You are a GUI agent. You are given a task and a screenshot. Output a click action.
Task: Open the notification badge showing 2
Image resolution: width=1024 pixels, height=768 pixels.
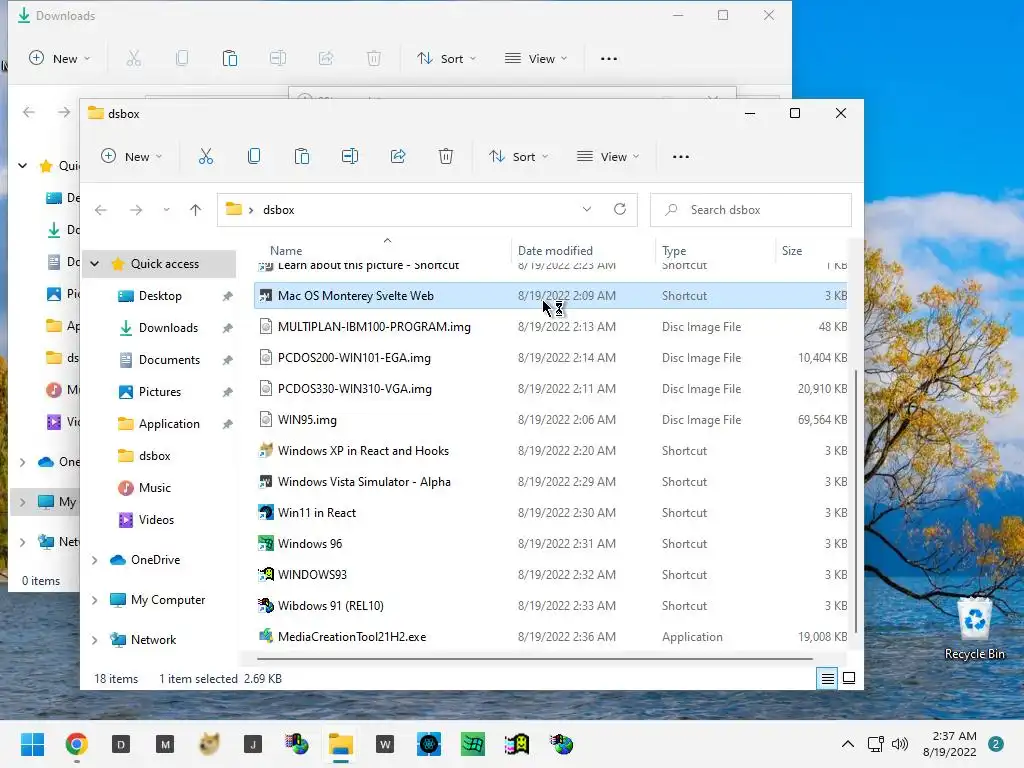pos(995,744)
